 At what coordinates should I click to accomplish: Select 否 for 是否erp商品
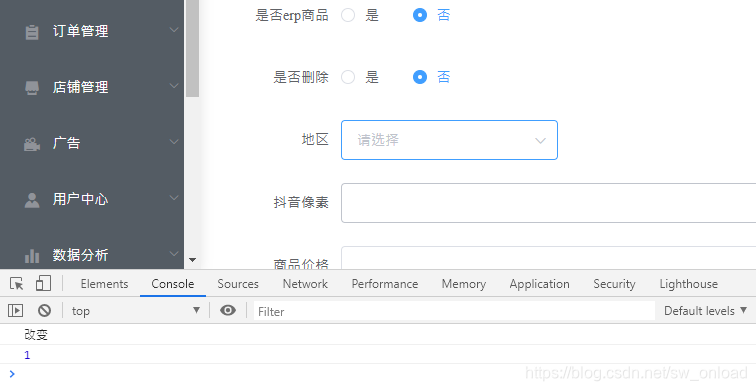tap(420, 15)
